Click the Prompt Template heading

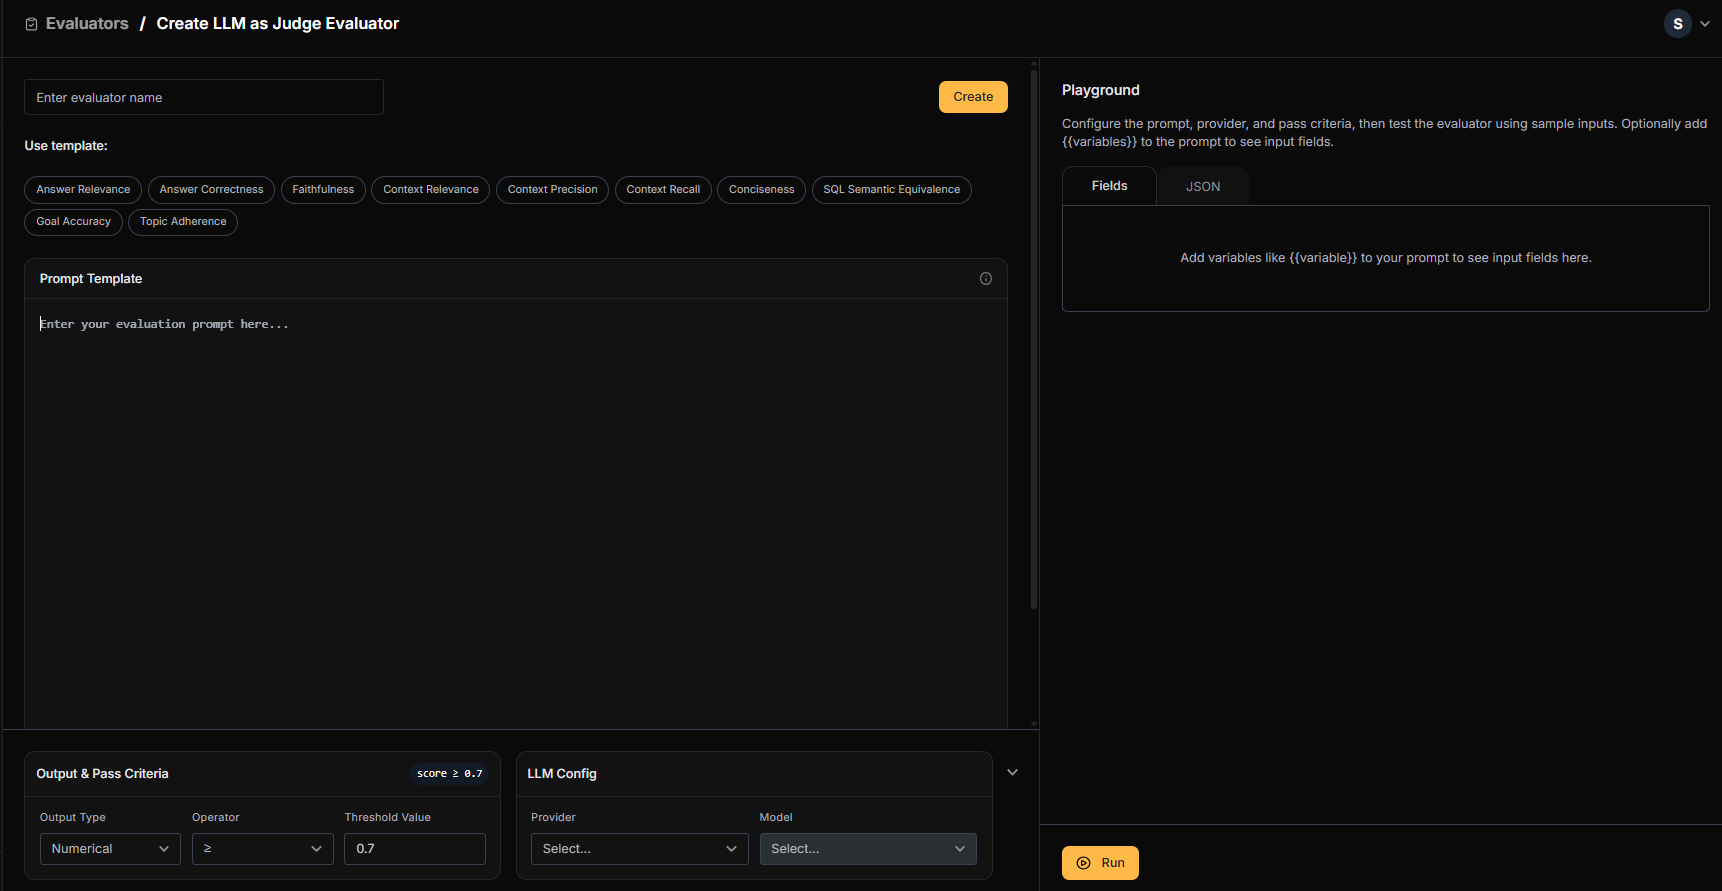coord(91,279)
